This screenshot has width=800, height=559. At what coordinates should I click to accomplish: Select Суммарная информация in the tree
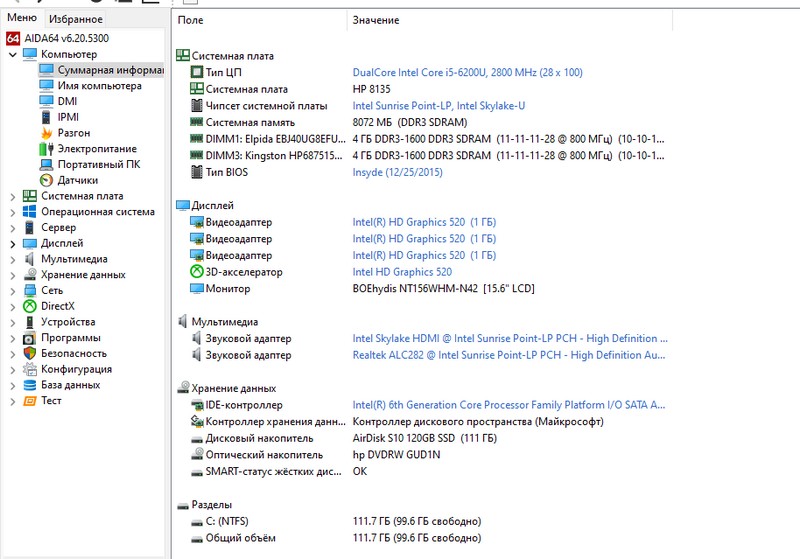(x=109, y=70)
